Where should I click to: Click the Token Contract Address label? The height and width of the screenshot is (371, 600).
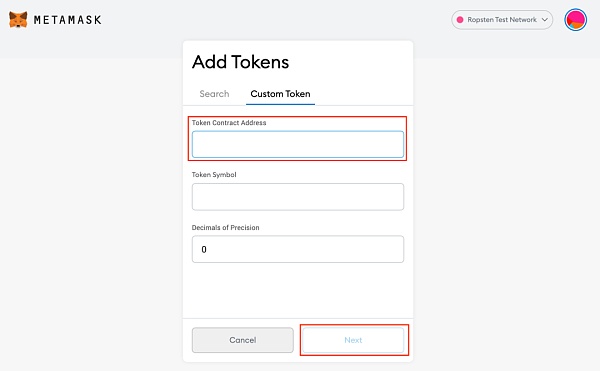(x=229, y=122)
